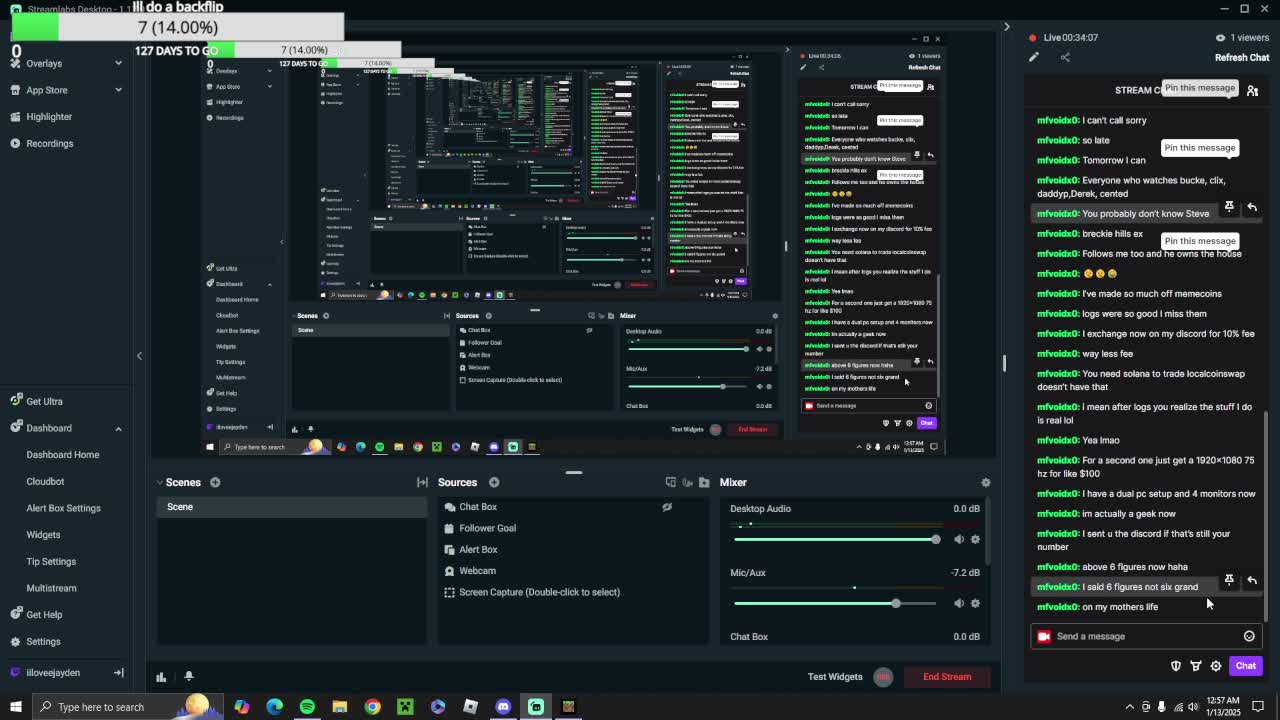
Task: Collapse sidebar with arrow near username
Action: click(118, 673)
